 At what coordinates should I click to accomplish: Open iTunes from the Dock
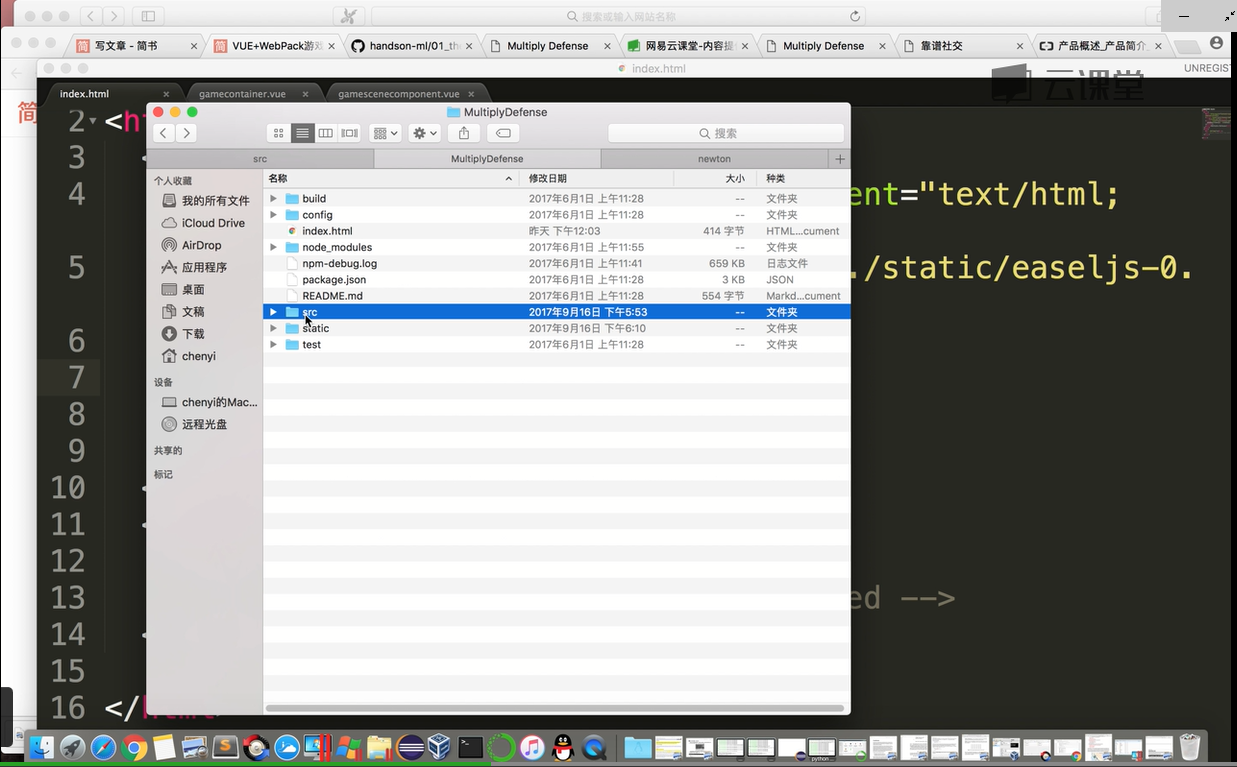click(x=532, y=747)
